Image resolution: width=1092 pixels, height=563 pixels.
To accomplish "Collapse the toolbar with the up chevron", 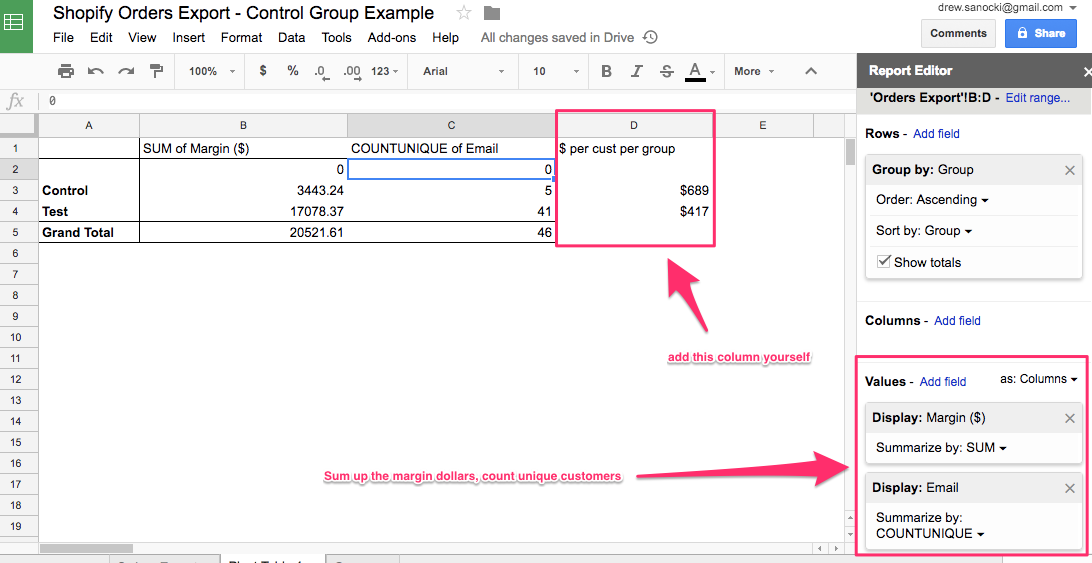I will (x=811, y=71).
